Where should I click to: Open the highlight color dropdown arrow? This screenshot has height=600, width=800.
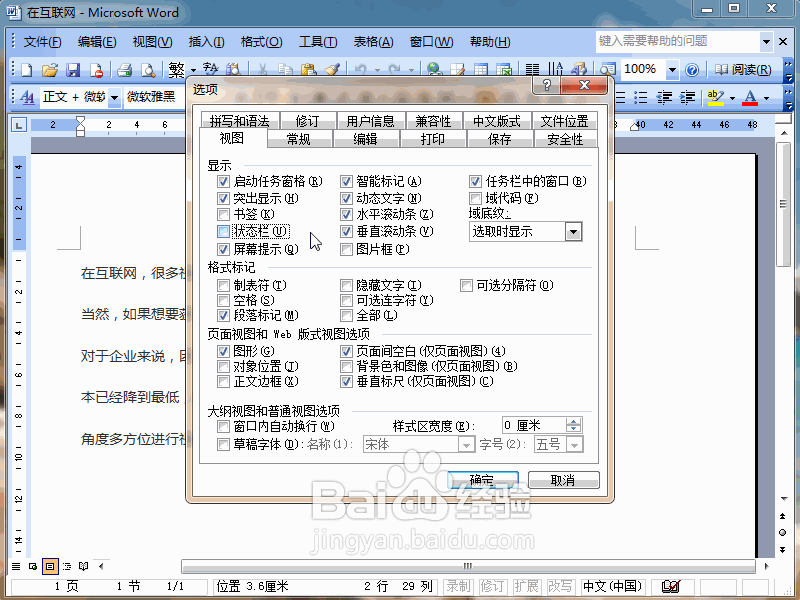[x=732, y=97]
